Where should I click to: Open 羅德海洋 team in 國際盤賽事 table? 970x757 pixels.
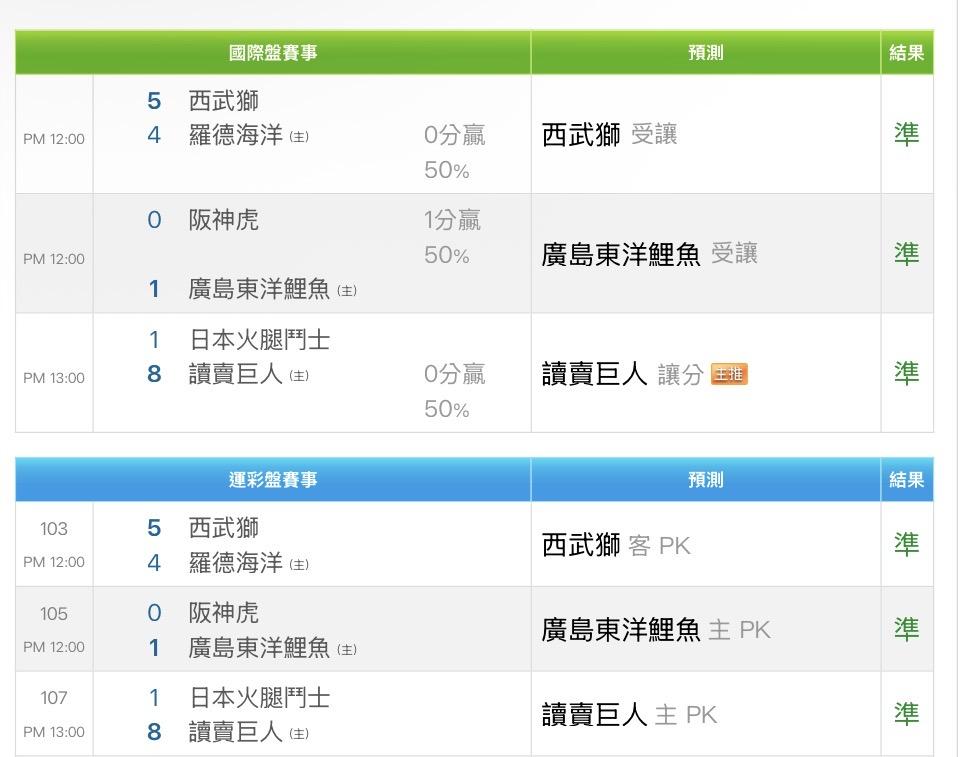(x=236, y=136)
